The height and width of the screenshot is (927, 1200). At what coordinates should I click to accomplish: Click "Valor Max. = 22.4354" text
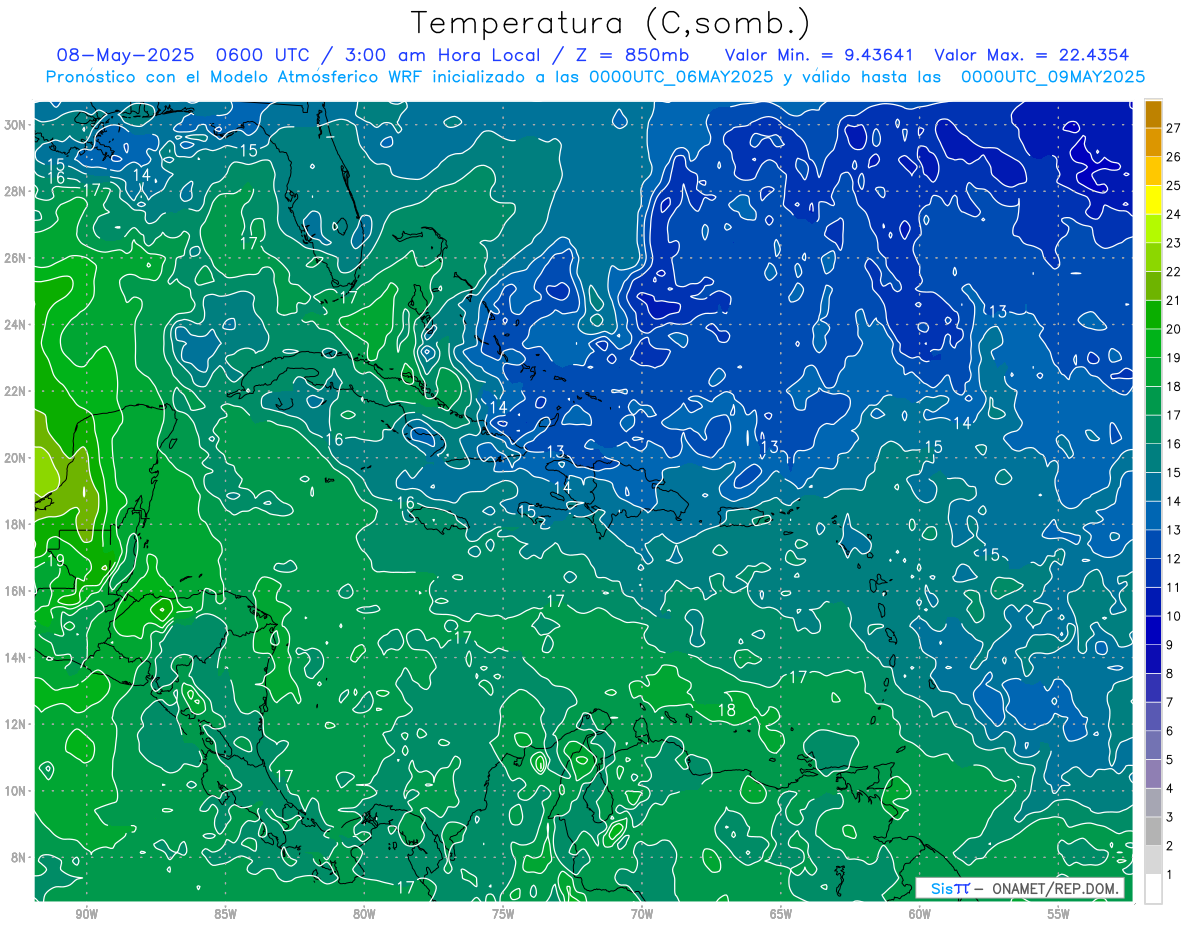coord(1031,56)
